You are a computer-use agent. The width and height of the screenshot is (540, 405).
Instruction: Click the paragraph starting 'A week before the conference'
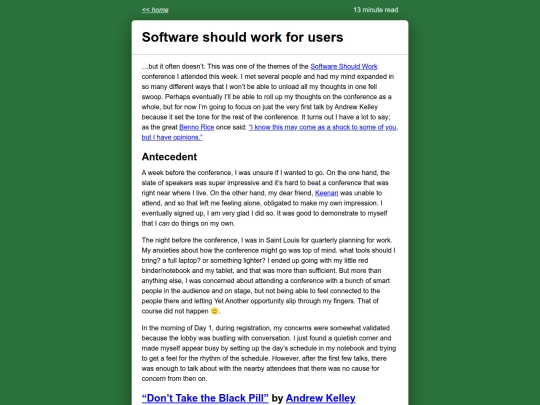[270, 198]
